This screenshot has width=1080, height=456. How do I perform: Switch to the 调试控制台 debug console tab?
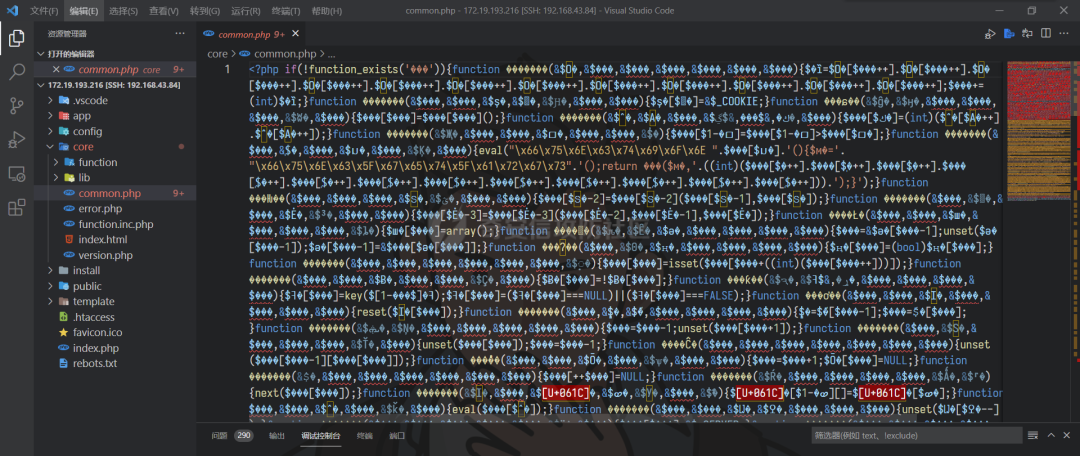pos(320,436)
